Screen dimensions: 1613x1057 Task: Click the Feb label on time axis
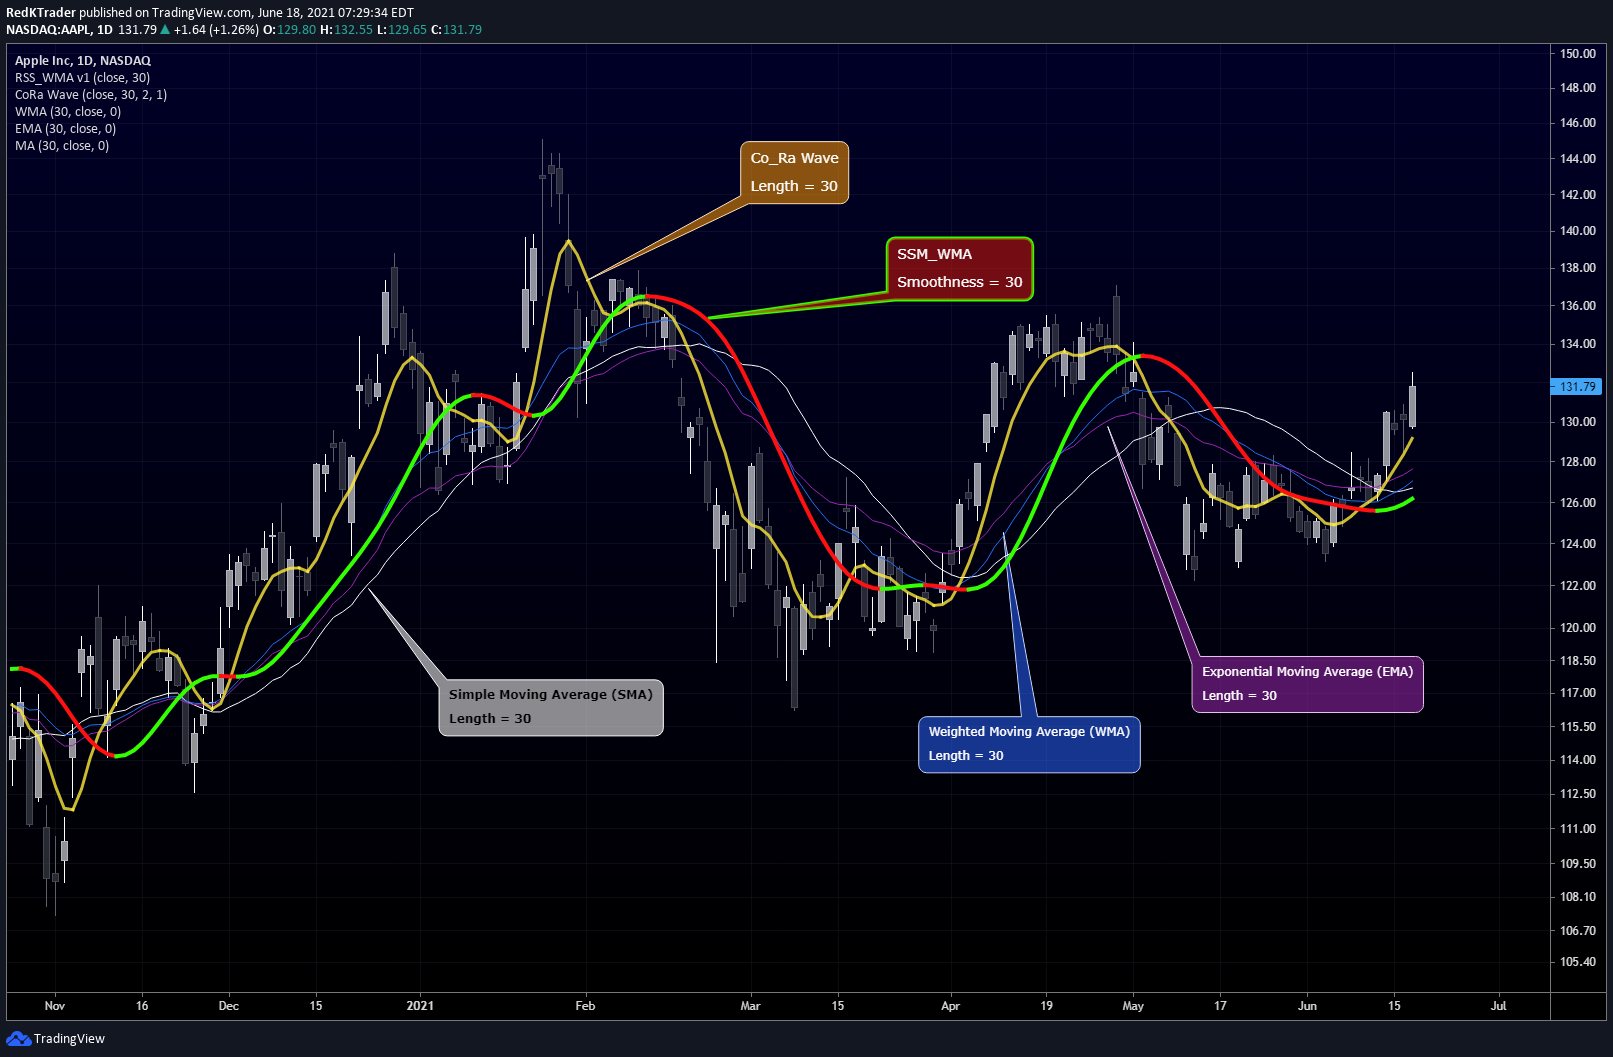tap(586, 1006)
